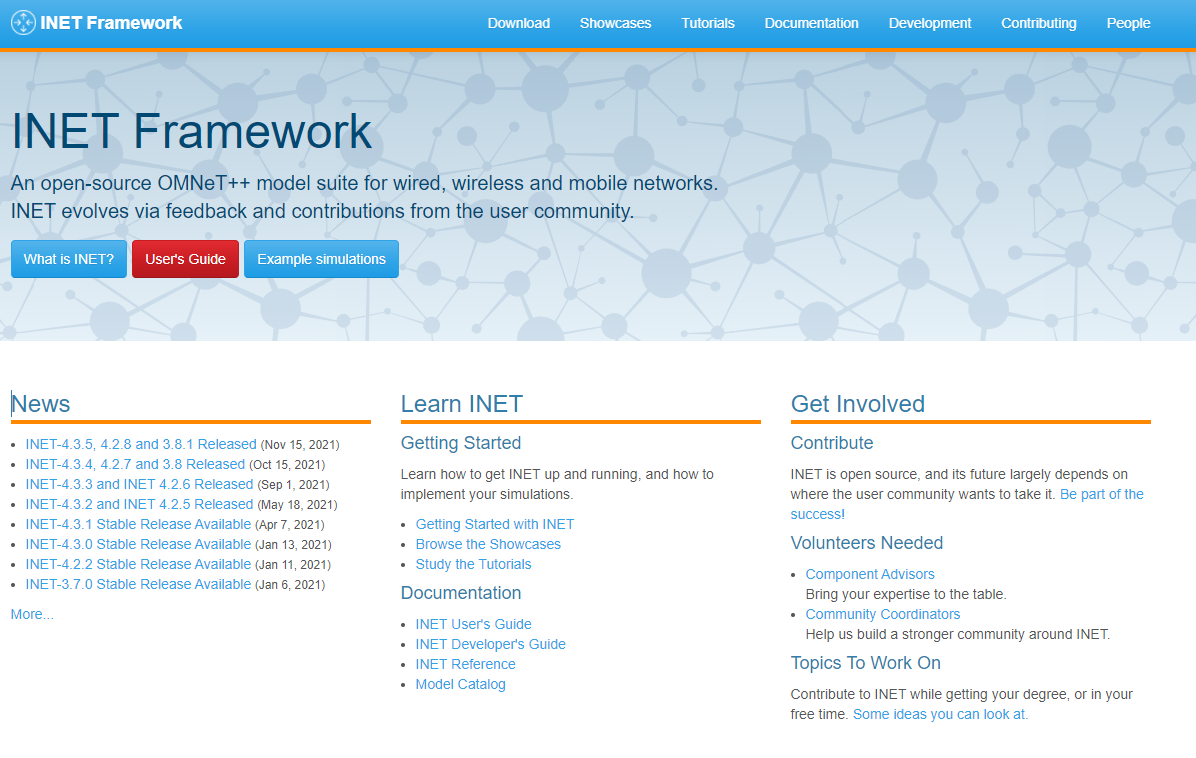This screenshot has width=1196, height=758.
Task: Open INET-3.7.0 Stable Release Available link
Action: click(138, 584)
